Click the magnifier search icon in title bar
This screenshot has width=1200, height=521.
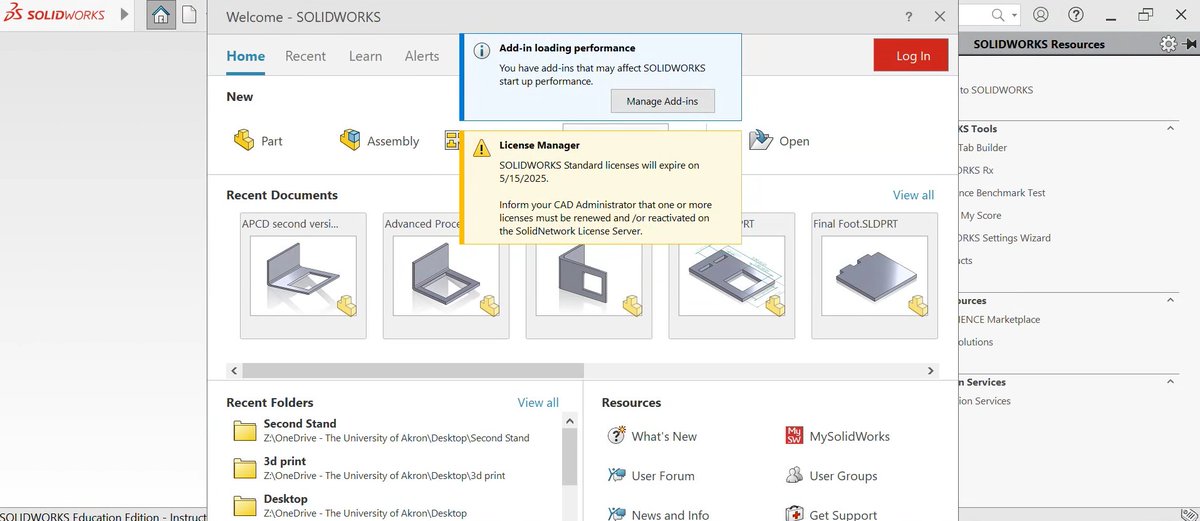tap(998, 15)
